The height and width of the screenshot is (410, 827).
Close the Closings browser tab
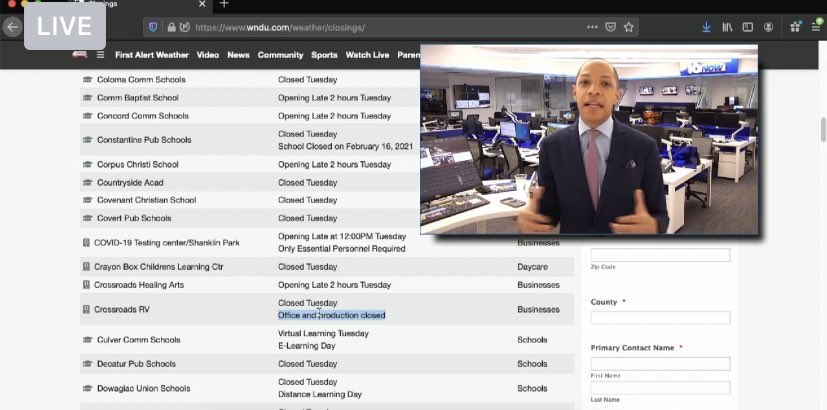[x=203, y=4]
